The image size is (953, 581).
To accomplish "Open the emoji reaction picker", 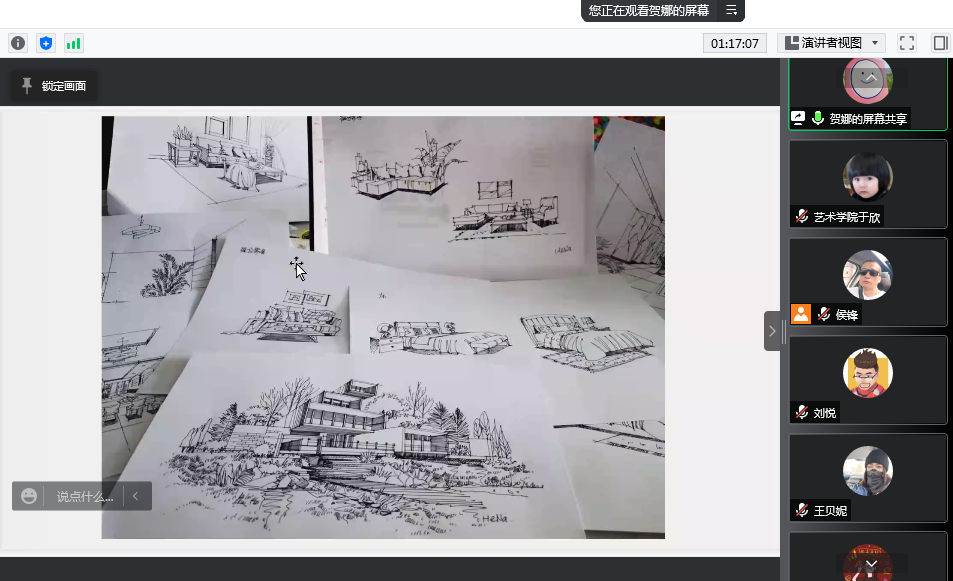I will coord(29,496).
